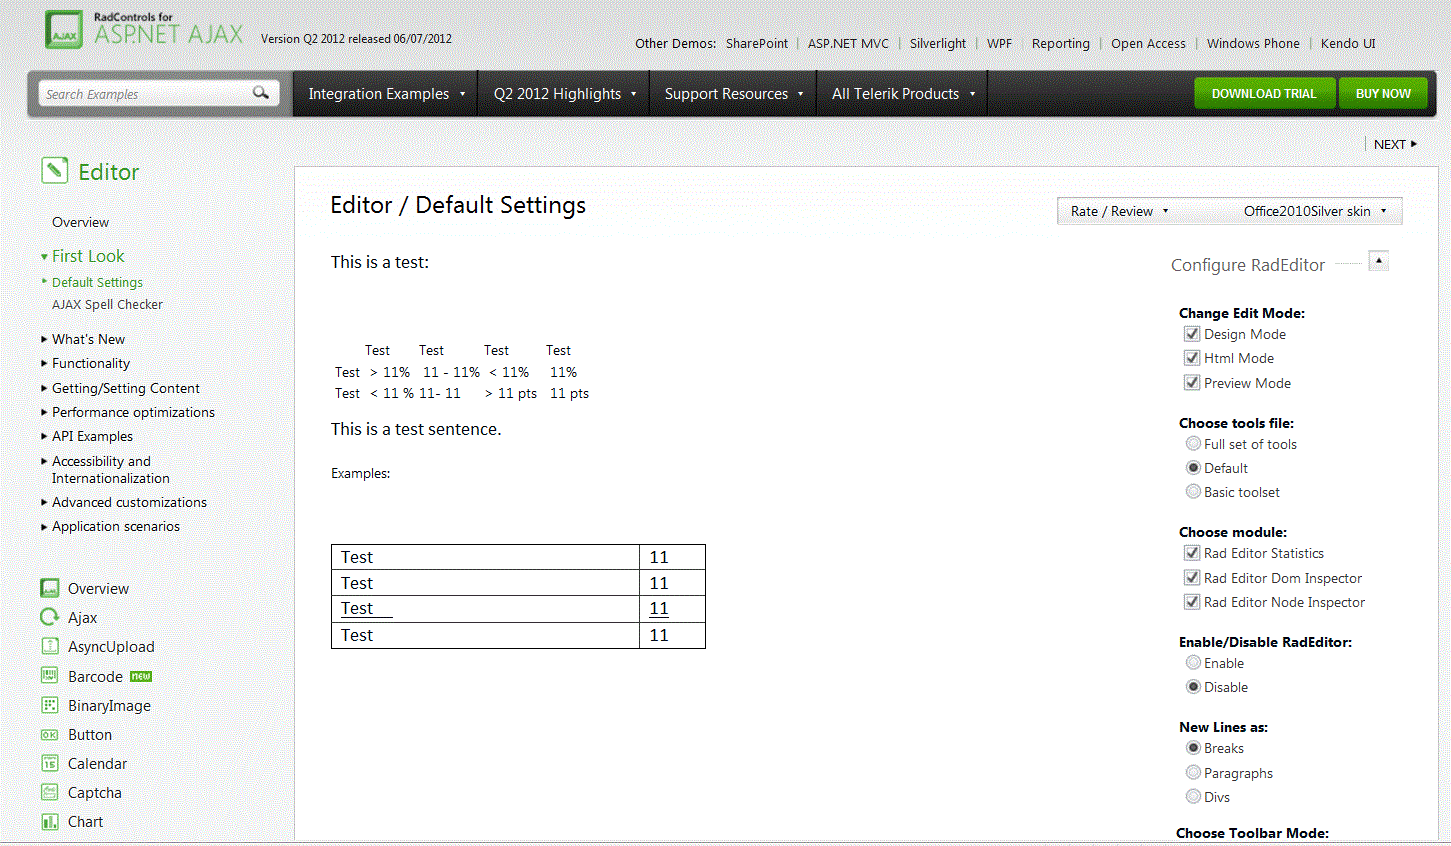Open the Open Access demos link
This screenshot has height=846, width=1451.
pyautogui.click(x=1148, y=43)
